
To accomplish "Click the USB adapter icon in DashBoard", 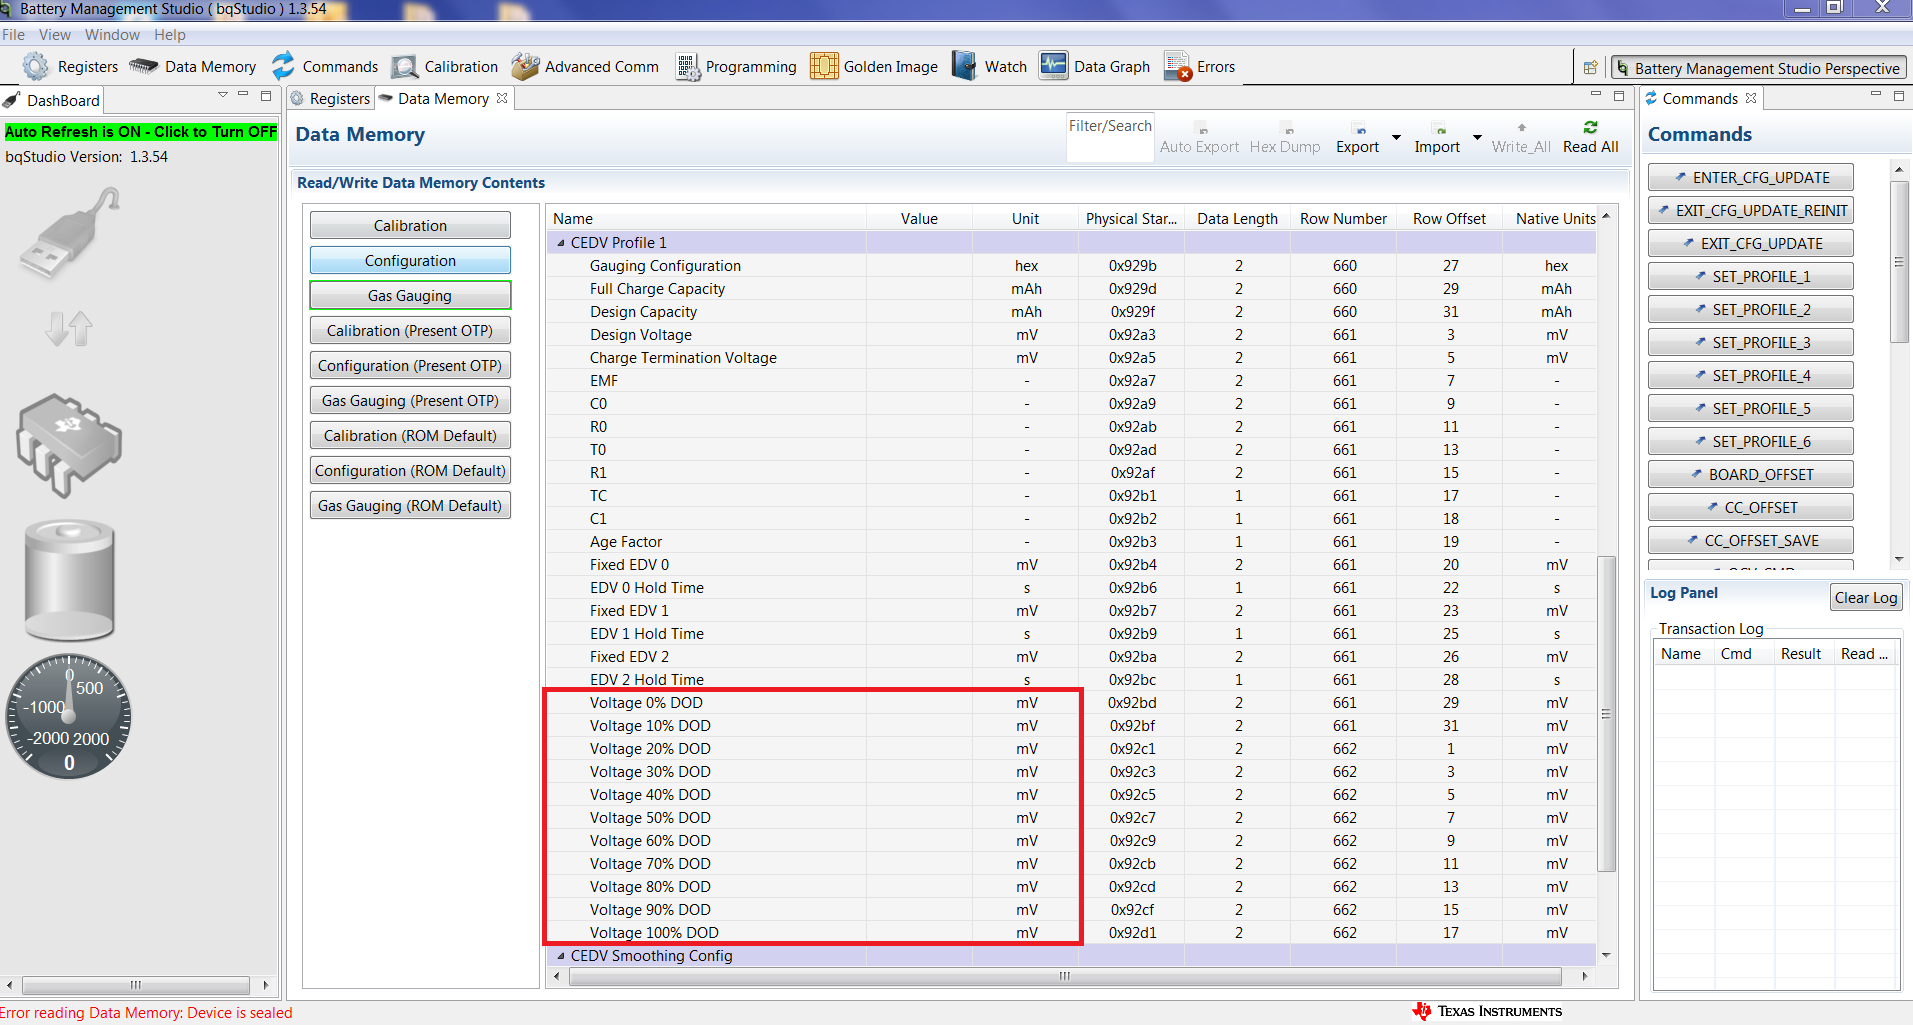I will click(70, 233).
